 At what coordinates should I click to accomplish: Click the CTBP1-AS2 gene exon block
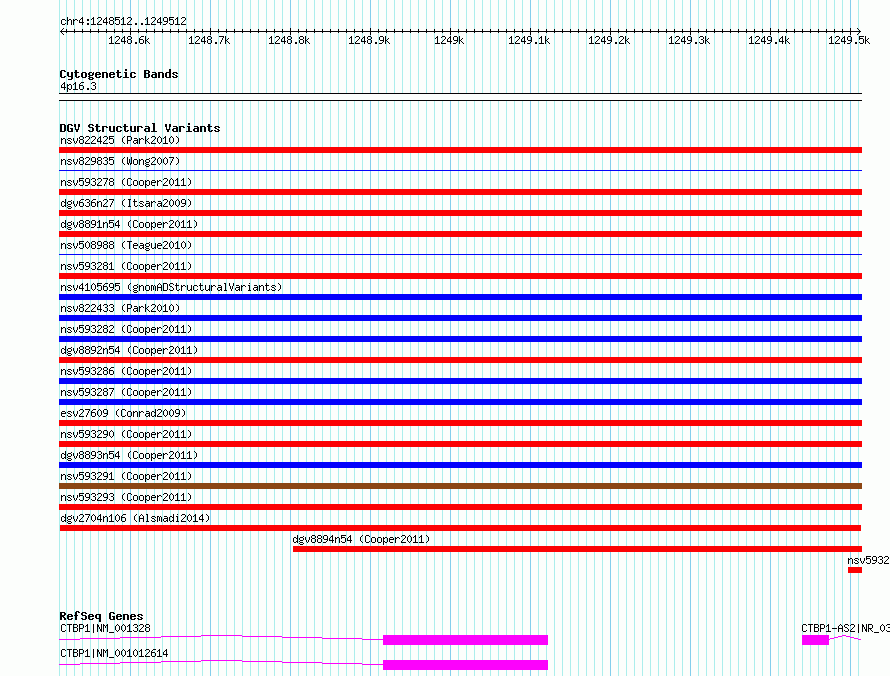815,640
